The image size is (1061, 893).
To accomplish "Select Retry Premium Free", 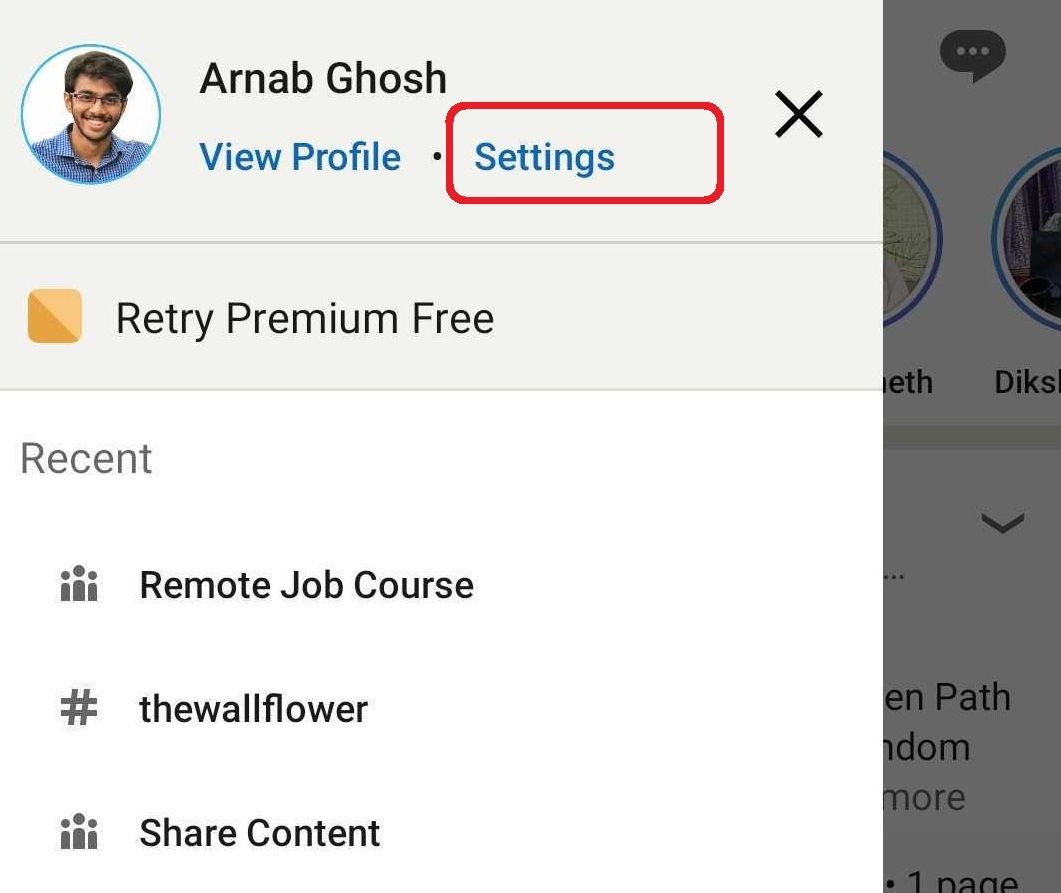I will [305, 318].
